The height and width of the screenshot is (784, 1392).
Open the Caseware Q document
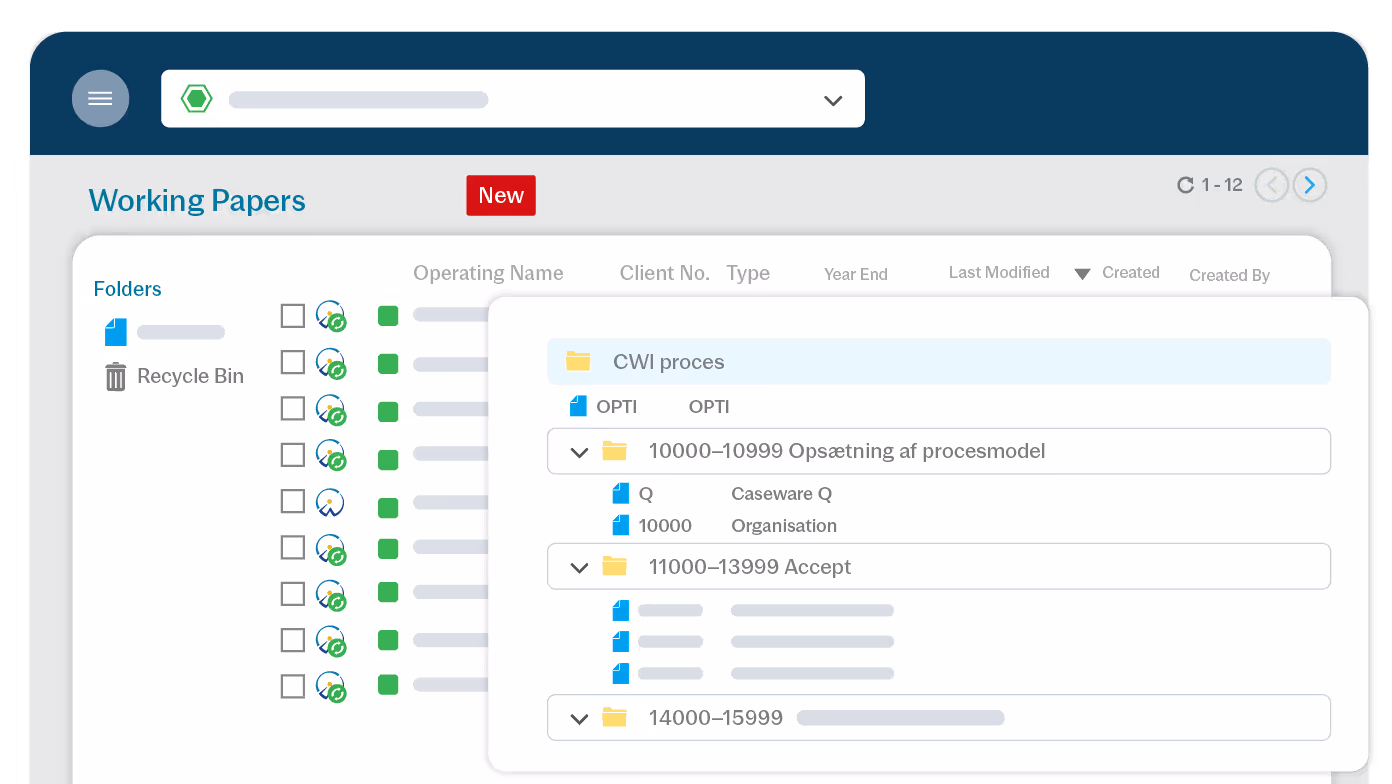781,494
